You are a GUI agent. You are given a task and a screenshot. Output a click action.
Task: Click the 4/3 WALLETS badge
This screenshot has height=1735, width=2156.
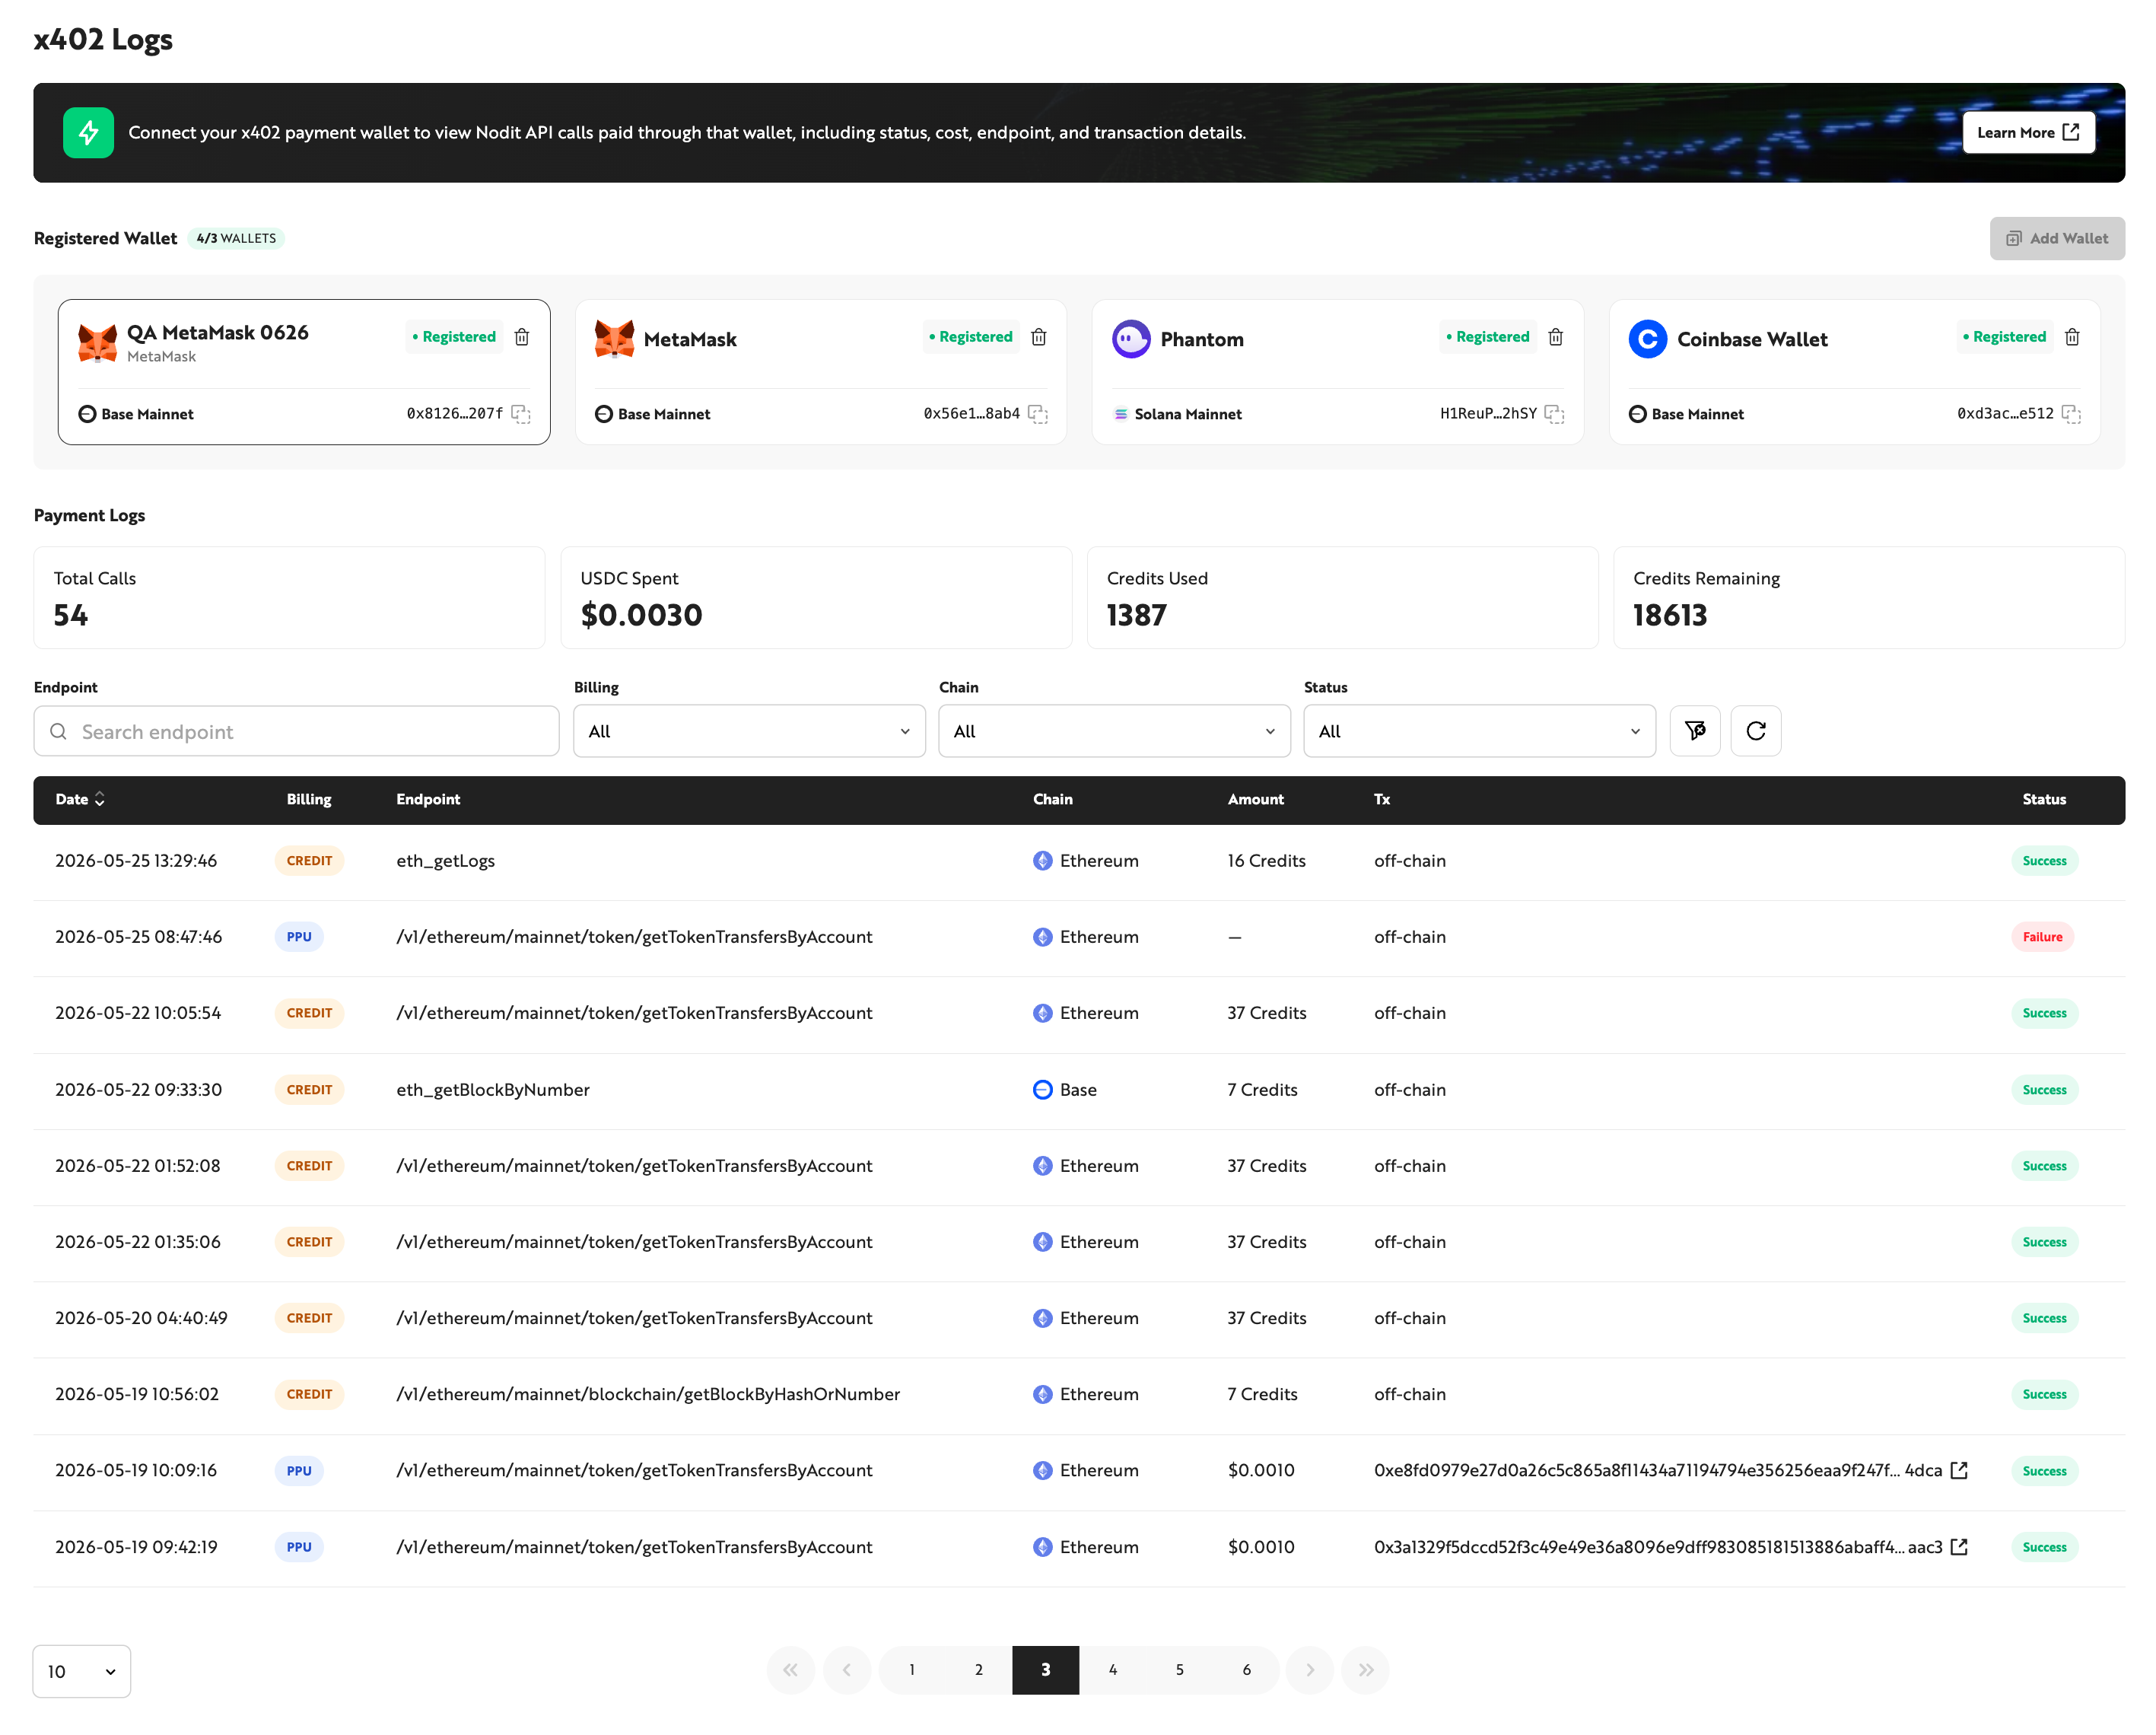(x=236, y=238)
